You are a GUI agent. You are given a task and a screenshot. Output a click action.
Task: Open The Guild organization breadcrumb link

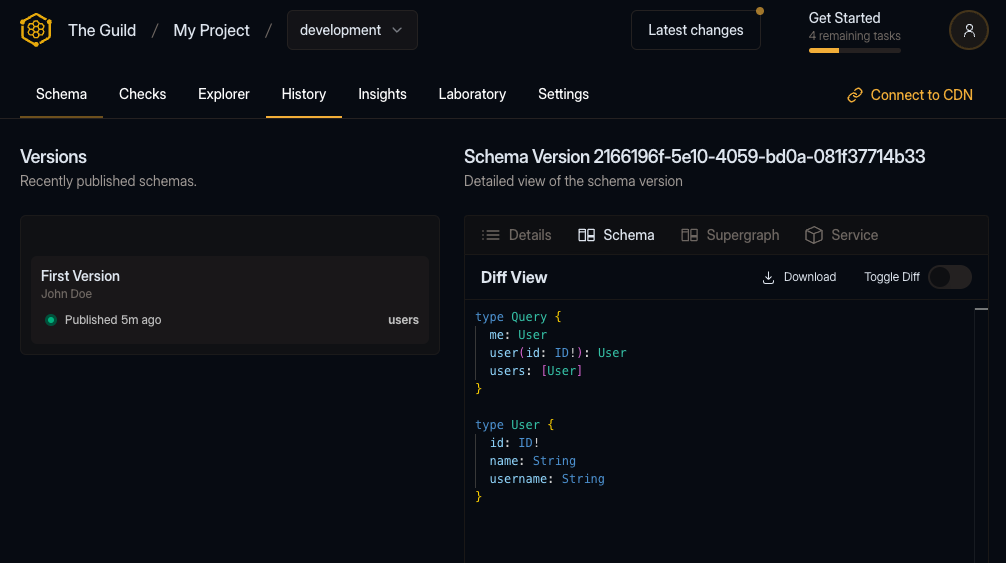click(102, 30)
